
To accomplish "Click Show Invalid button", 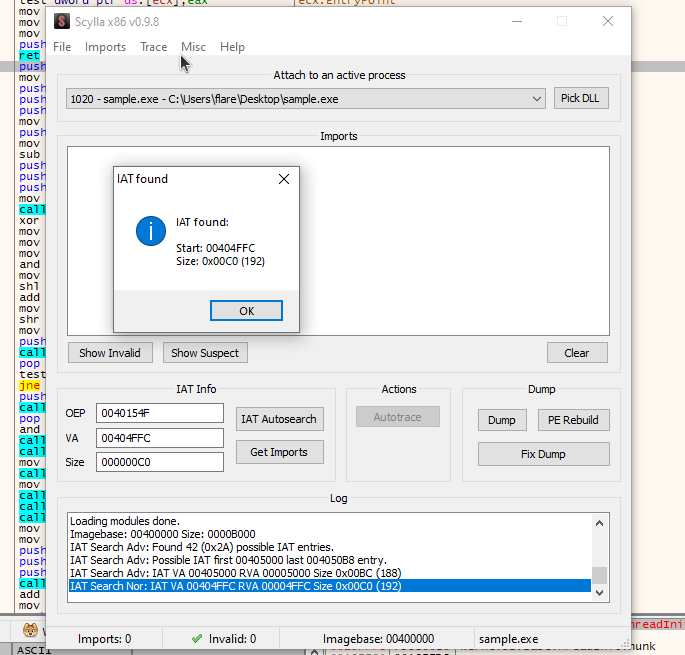I will coord(110,353).
